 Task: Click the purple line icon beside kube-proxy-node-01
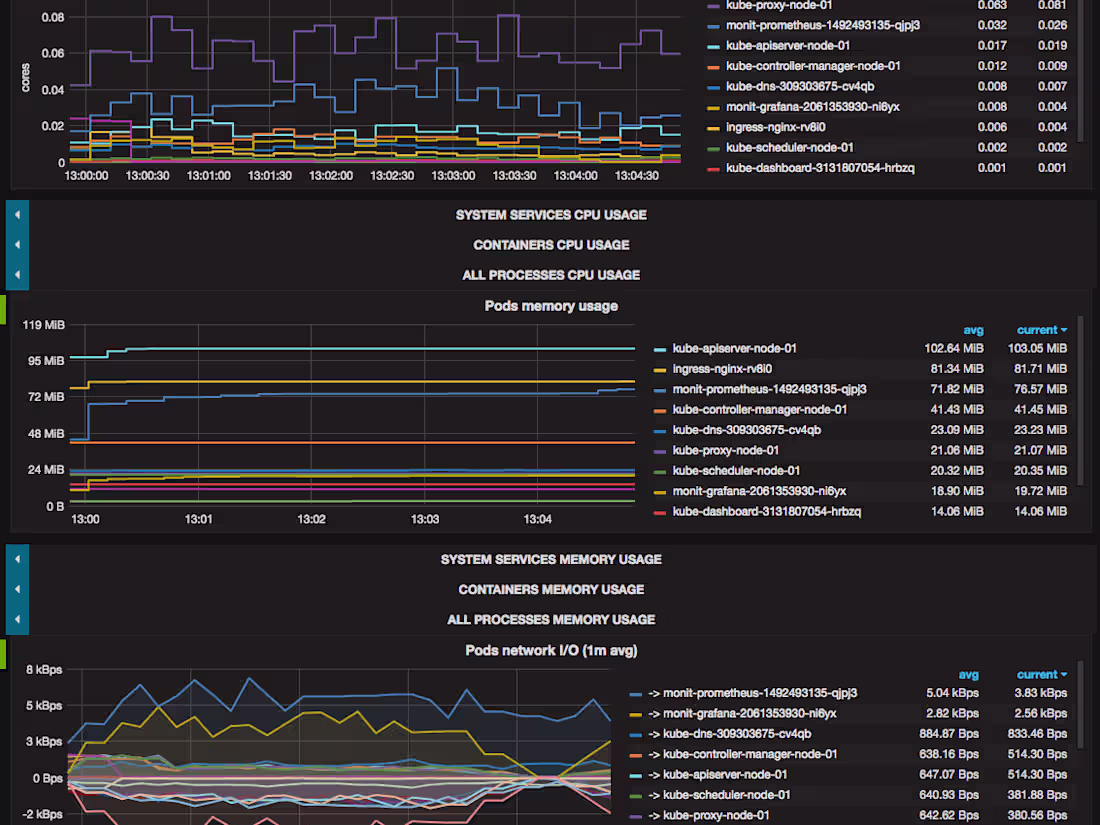(660, 450)
